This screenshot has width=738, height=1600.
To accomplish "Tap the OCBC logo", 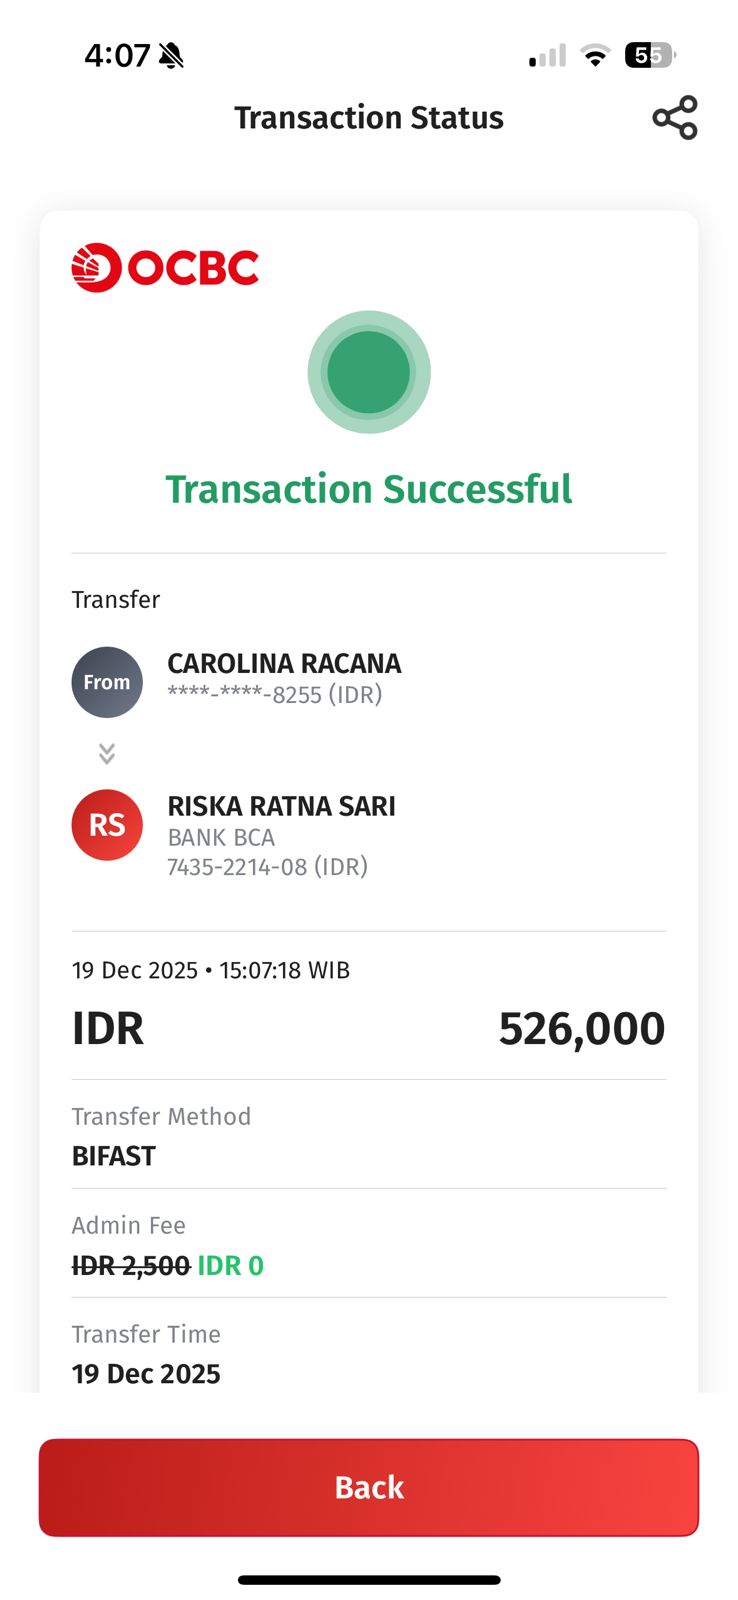I will 165,268.
